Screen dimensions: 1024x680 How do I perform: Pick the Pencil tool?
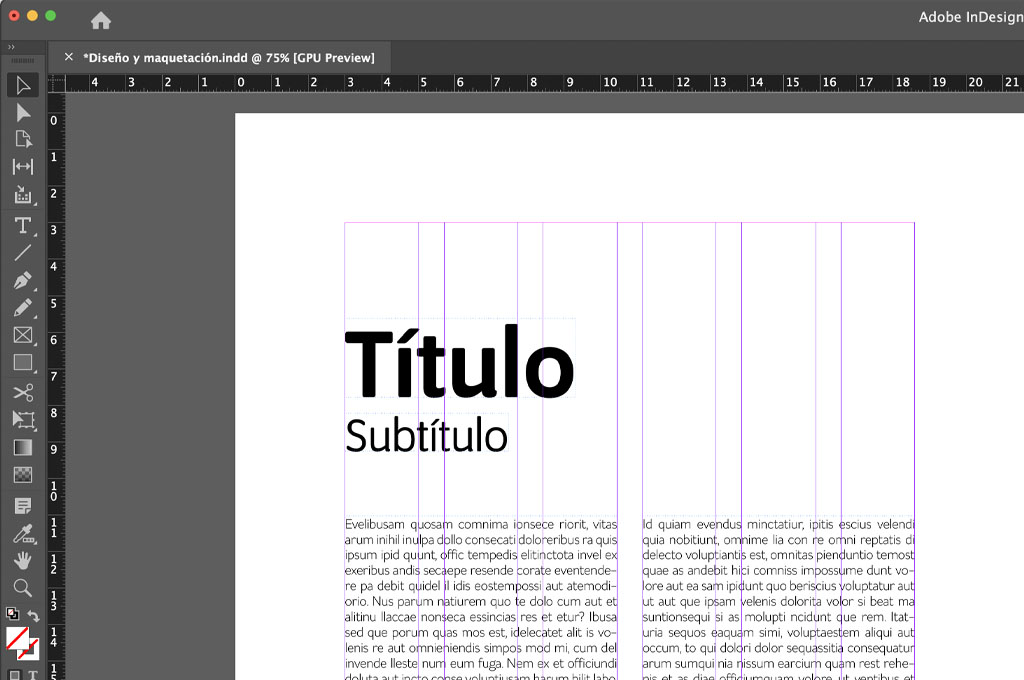(x=23, y=308)
